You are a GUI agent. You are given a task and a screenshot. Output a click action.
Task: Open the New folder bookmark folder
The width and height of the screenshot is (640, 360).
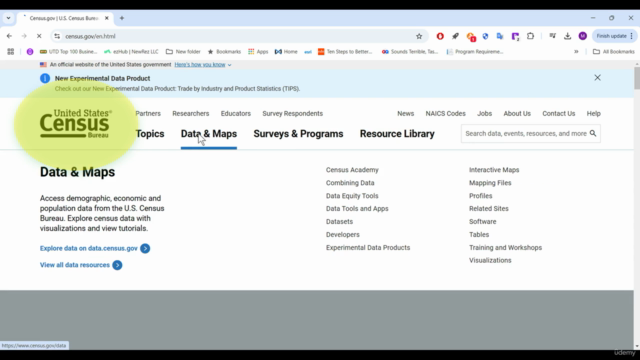tap(183, 51)
